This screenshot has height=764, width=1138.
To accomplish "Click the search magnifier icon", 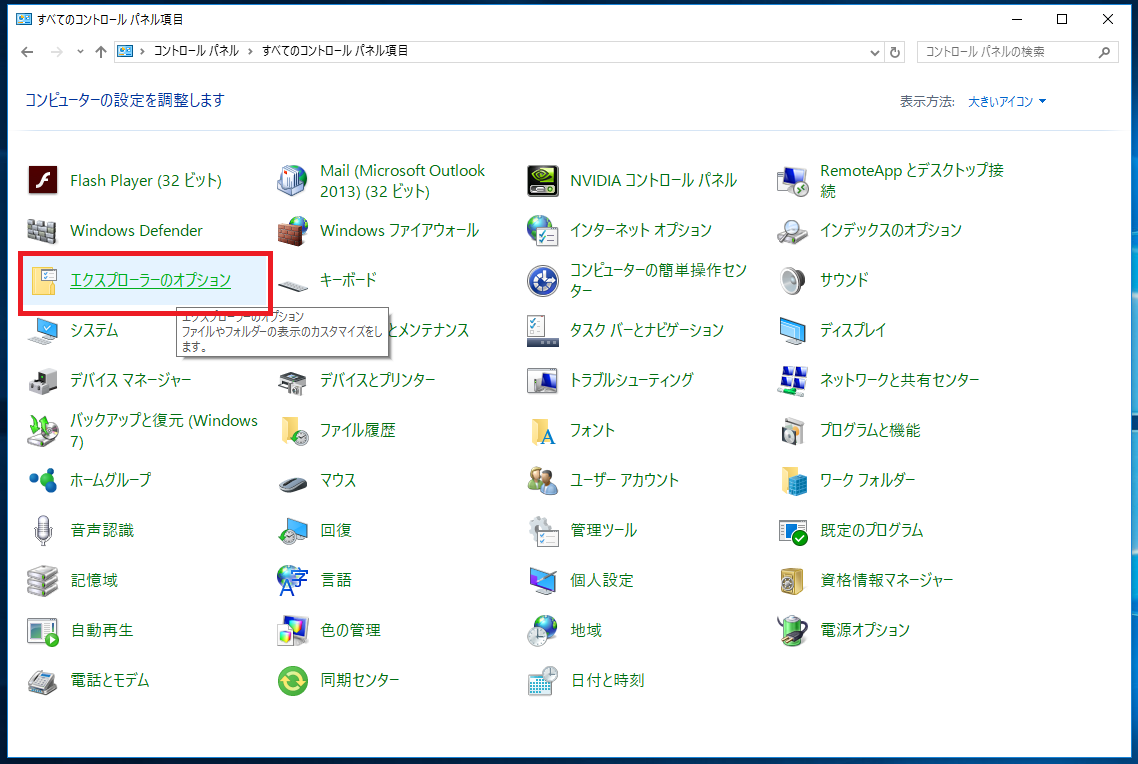I will point(1104,52).
